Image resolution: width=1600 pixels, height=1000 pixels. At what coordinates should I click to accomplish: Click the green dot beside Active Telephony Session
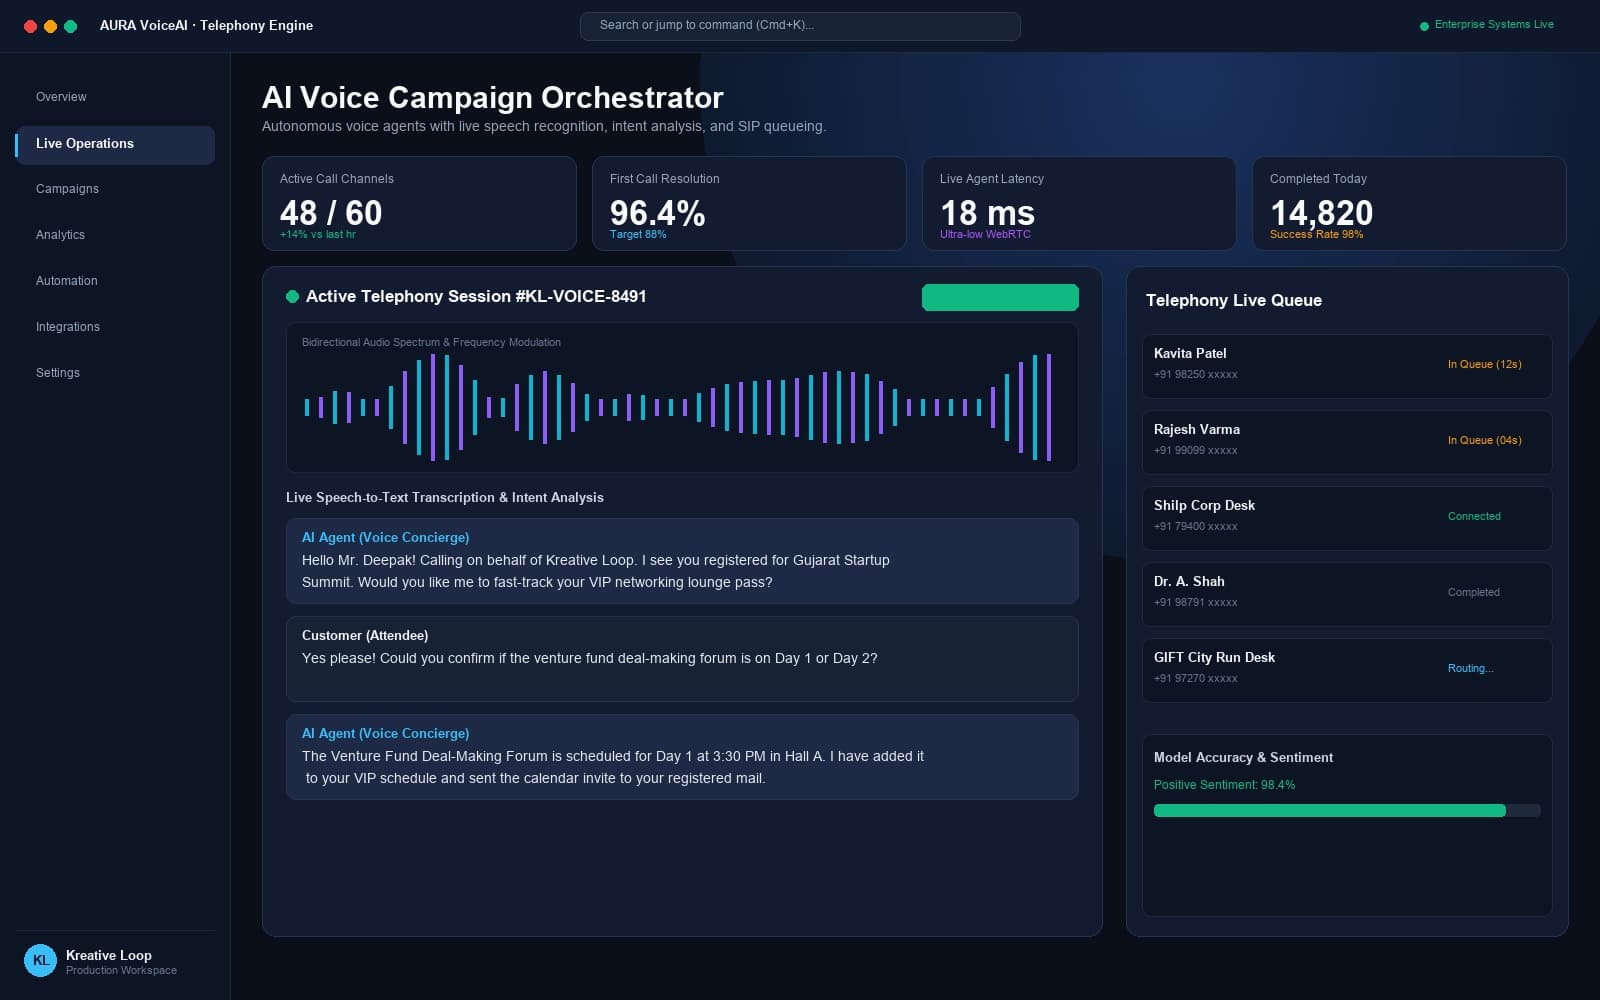pyautogui.click(x=293, y=296)
